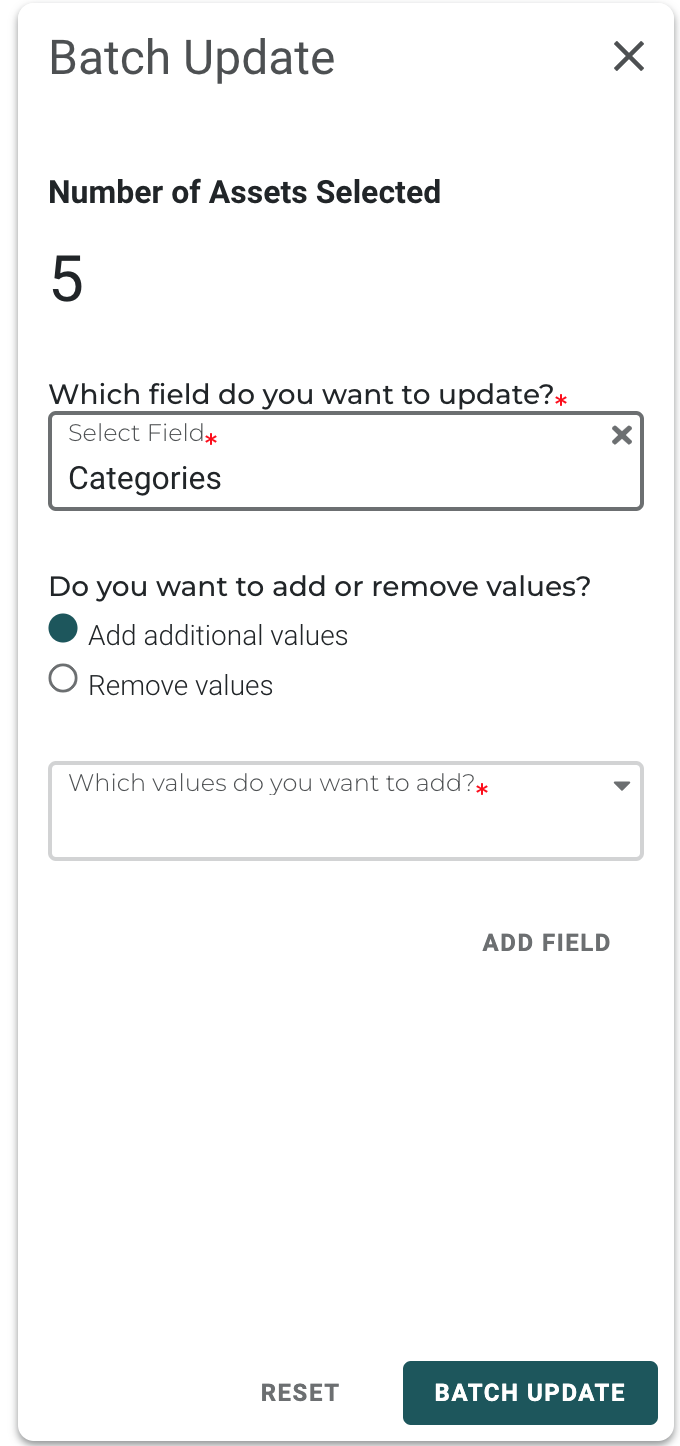This screenshot has height=1446, width=680.
Task: Choose the Remove values radio button
Action: click(63, 680)
